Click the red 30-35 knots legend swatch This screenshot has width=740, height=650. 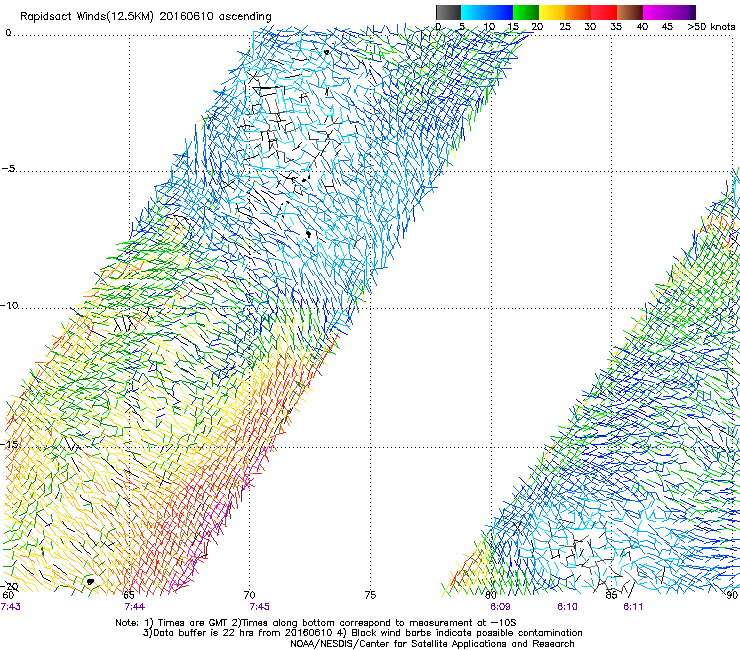pos(604,12)
